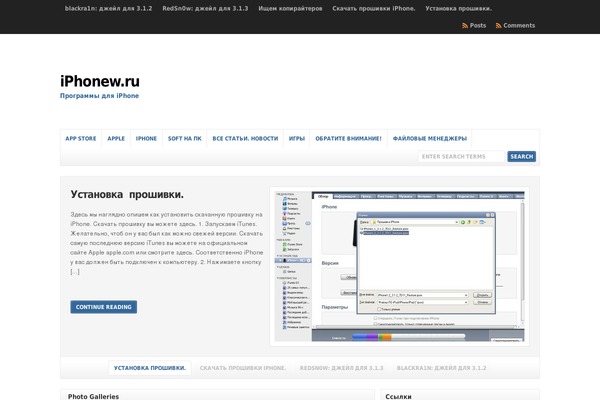Select the СКАЧАТЬ ПРОШИВКИ IPHONE slider tab

pos(243,368)
